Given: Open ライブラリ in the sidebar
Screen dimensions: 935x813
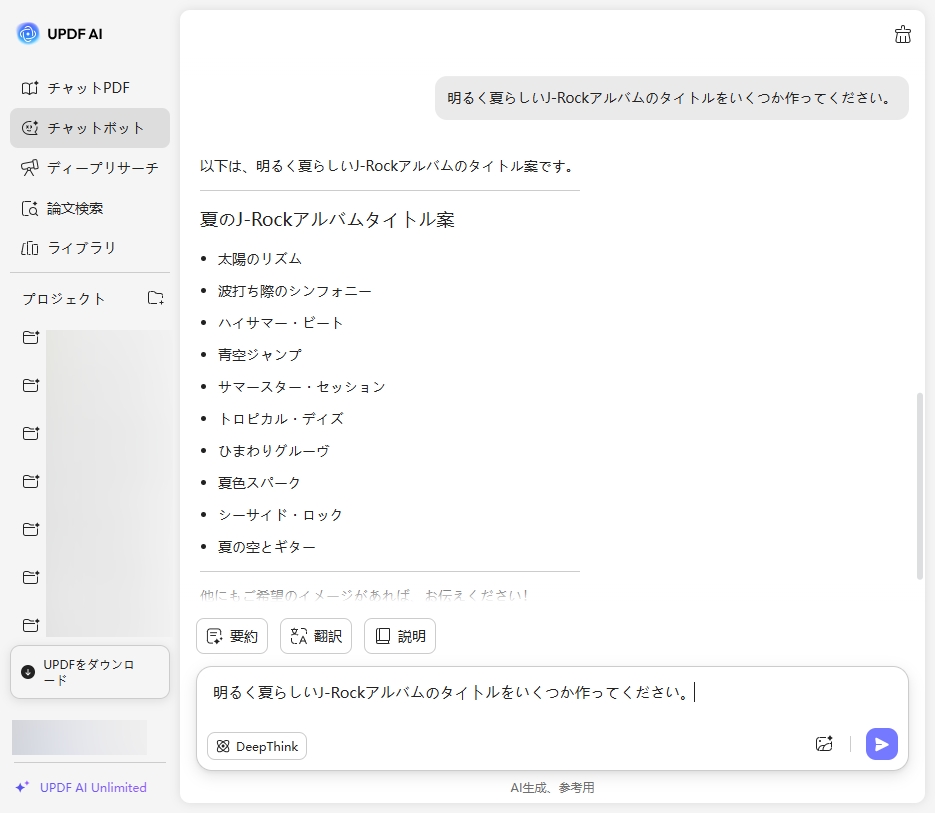Looking at the screenshot, I should tap(89, 248).
